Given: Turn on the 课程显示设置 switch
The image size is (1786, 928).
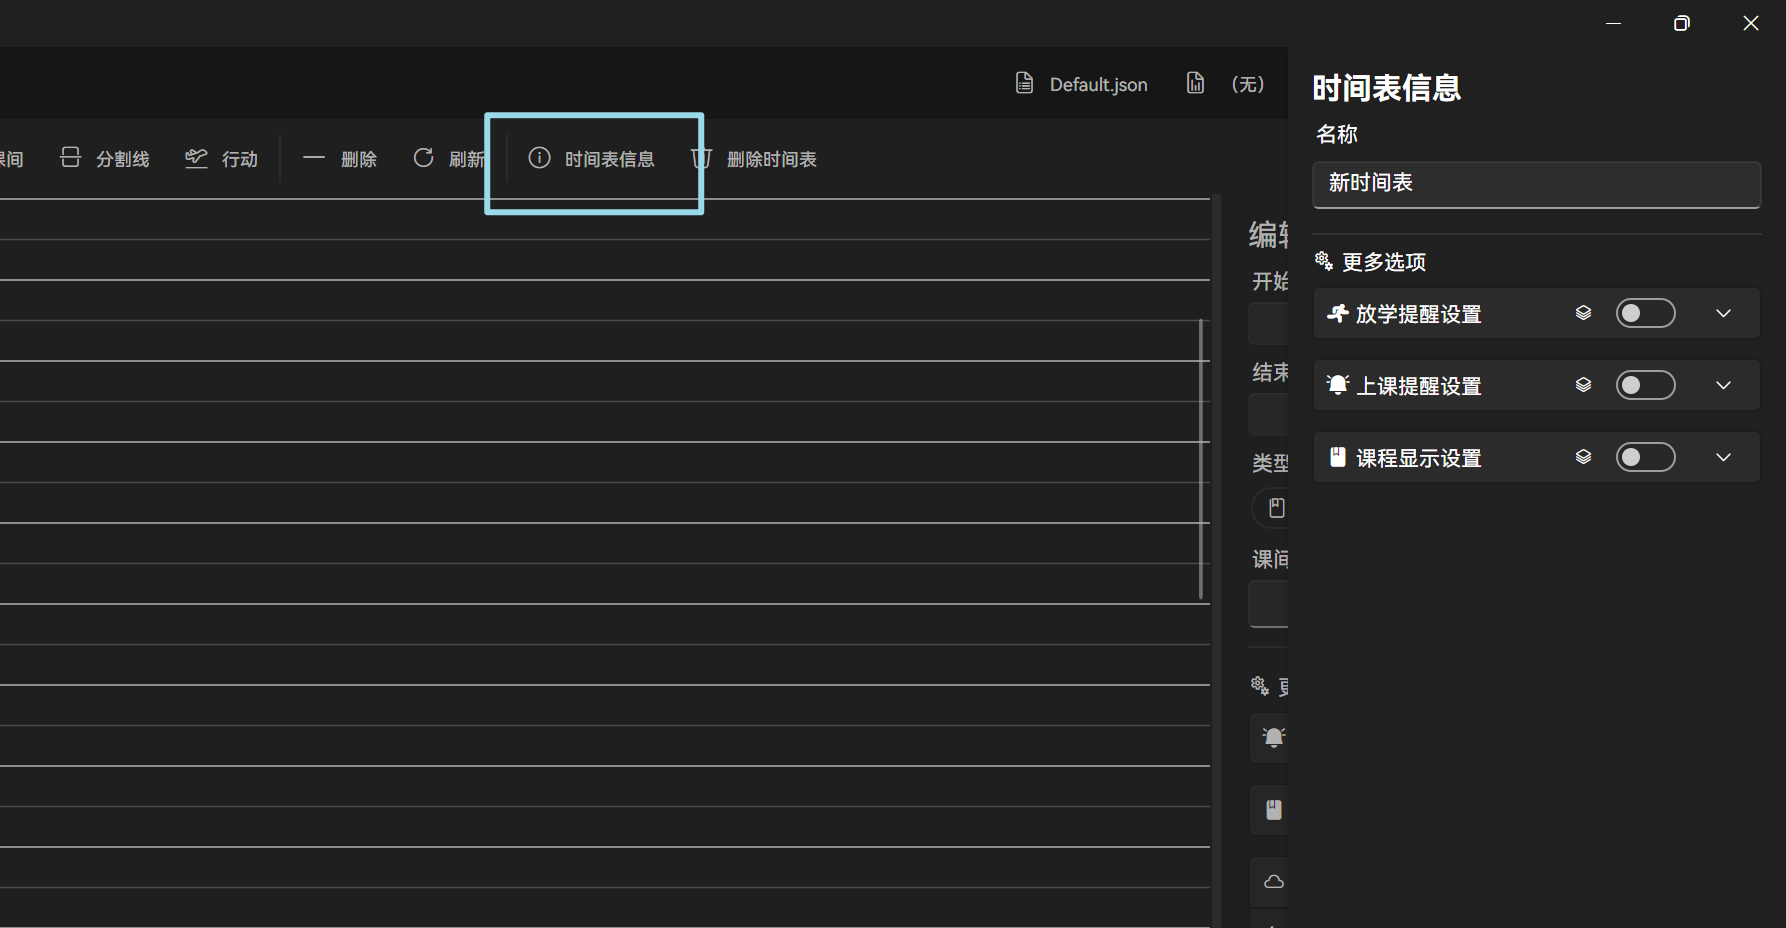Looking at the screenshot, I should (1645, 456).
